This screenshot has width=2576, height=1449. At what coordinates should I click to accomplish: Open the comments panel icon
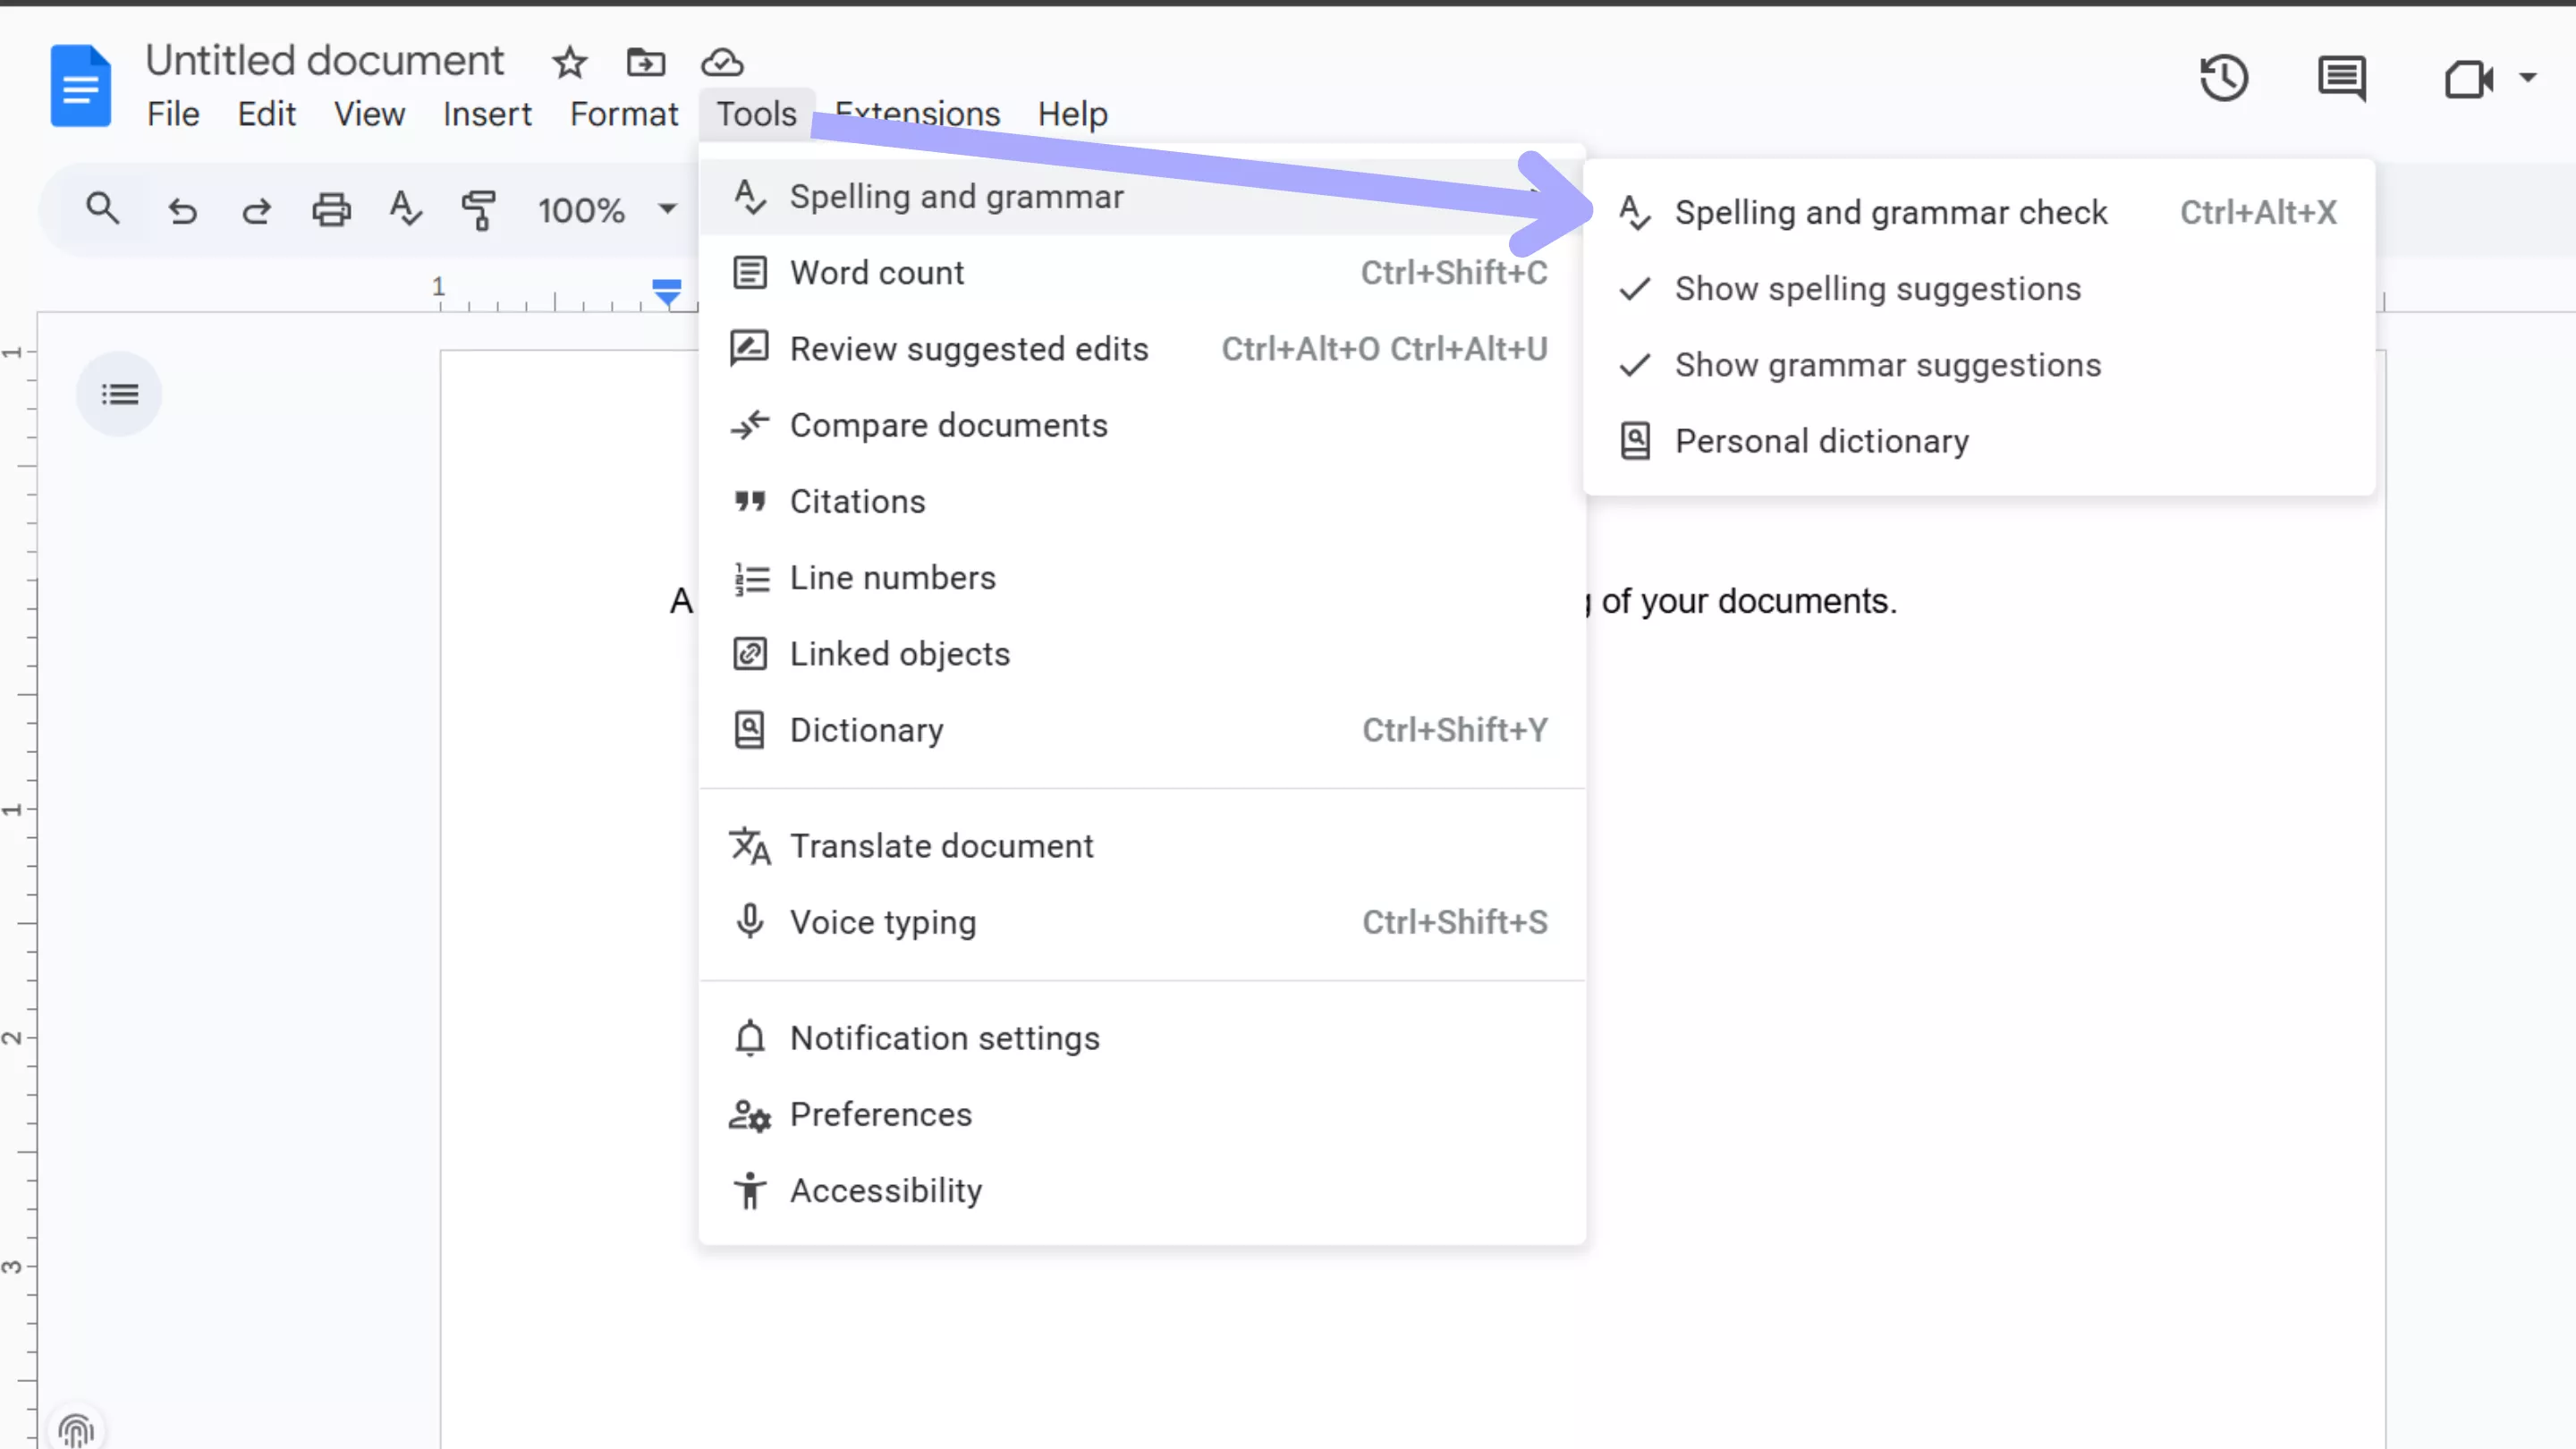(x=2341, y=78)
